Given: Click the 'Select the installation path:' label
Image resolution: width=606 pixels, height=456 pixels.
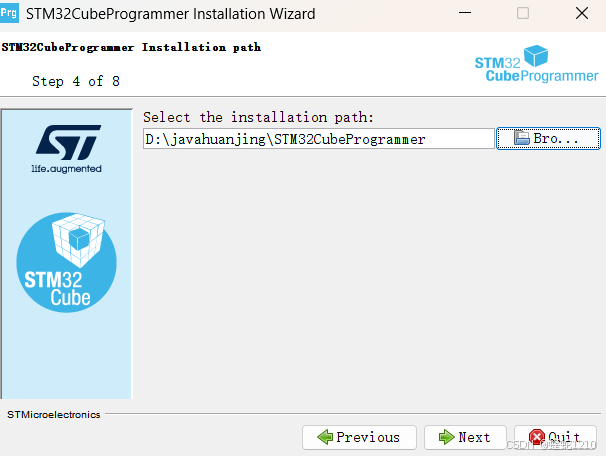Looking at the screenshot, I should point(259,117).
